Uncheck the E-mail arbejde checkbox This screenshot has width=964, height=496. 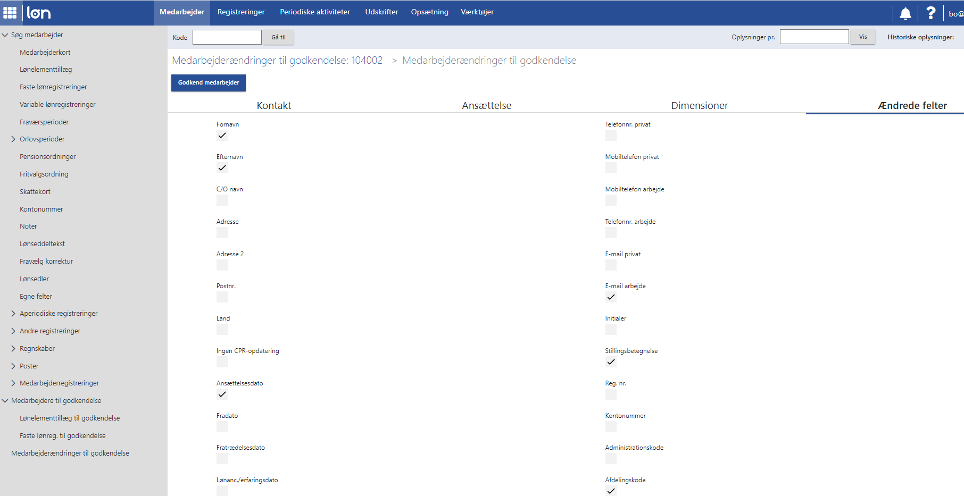click(x=611, y=297)
